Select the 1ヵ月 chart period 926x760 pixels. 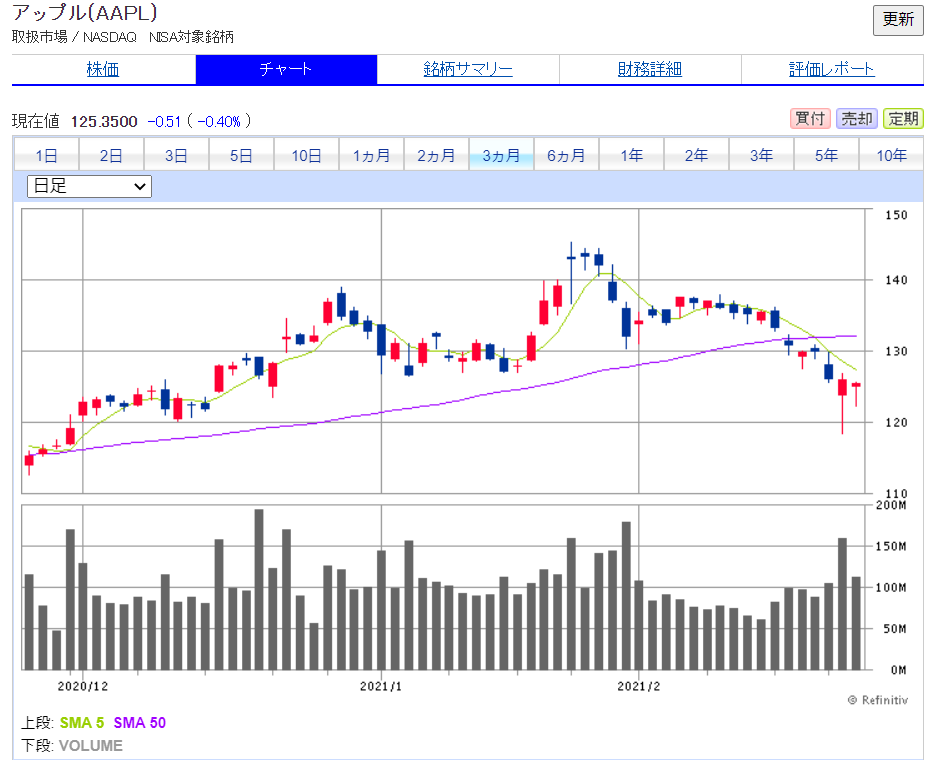(371, 155)
